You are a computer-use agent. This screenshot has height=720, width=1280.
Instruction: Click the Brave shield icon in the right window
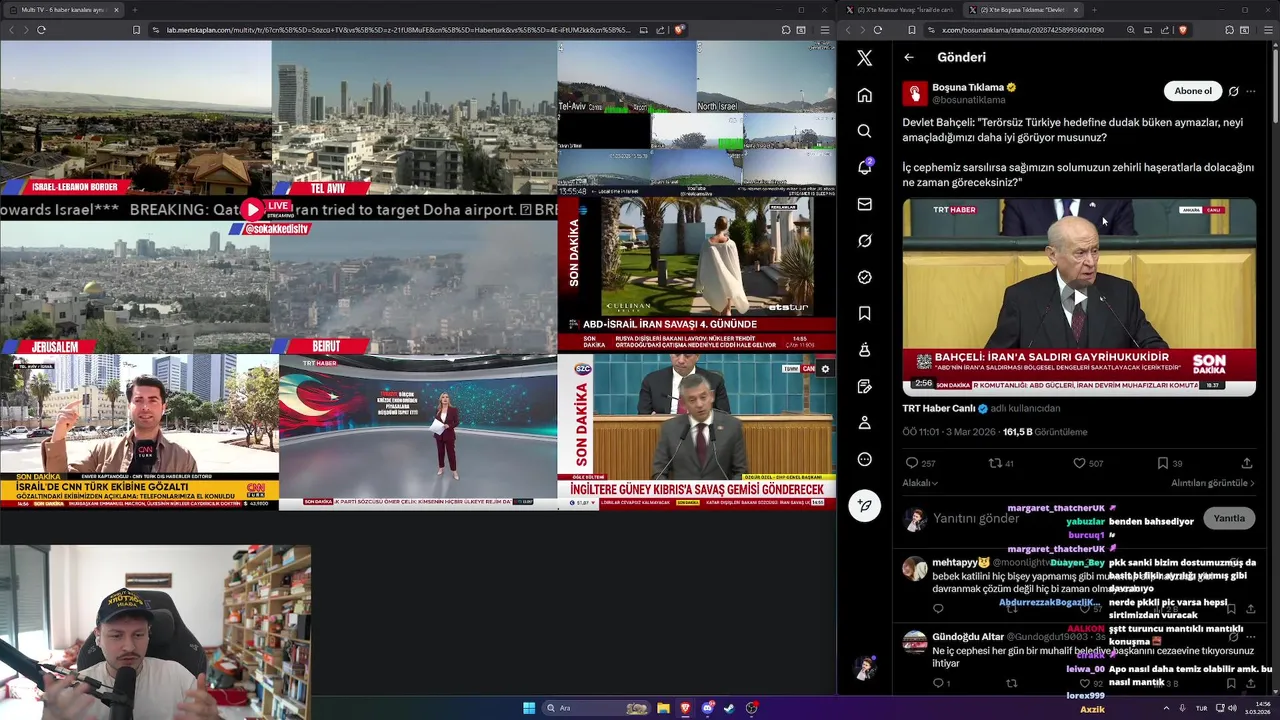pos(1182,30)
